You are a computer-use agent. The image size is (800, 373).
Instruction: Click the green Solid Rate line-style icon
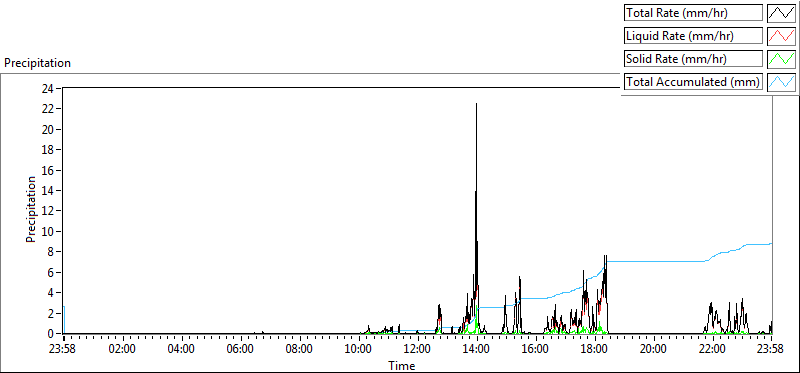coord(782,59)
